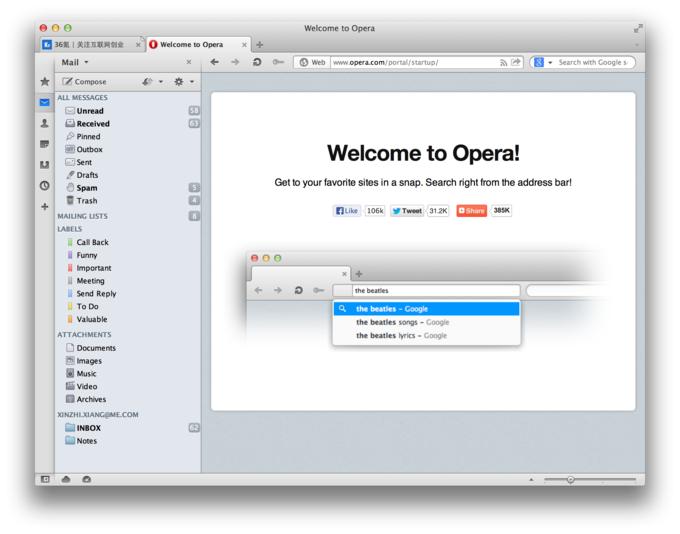This screenshot has width=680, height=534.
Task: Add a new panel with plus icon
Action: 45,206
